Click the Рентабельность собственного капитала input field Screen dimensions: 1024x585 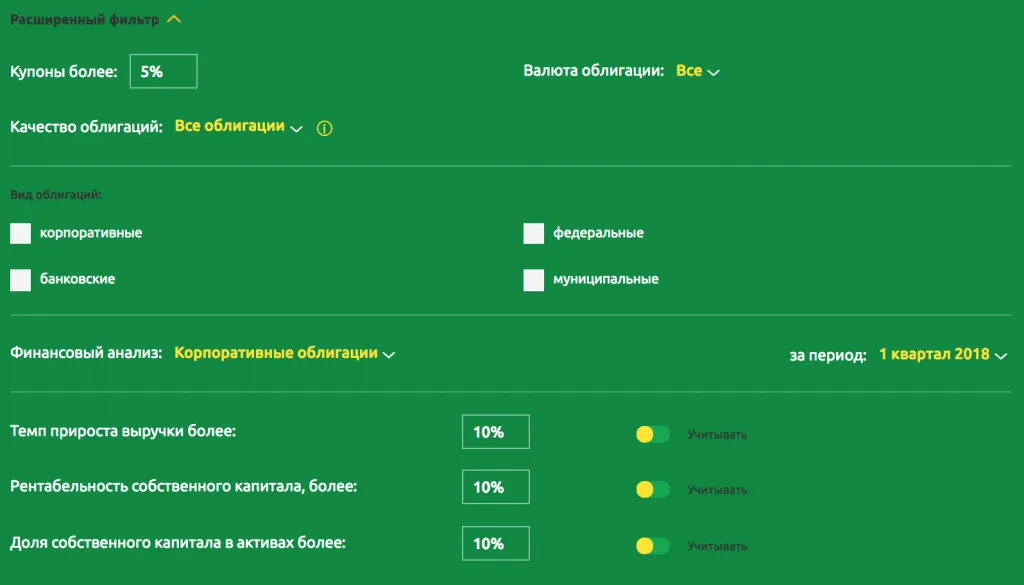point(495,487)
